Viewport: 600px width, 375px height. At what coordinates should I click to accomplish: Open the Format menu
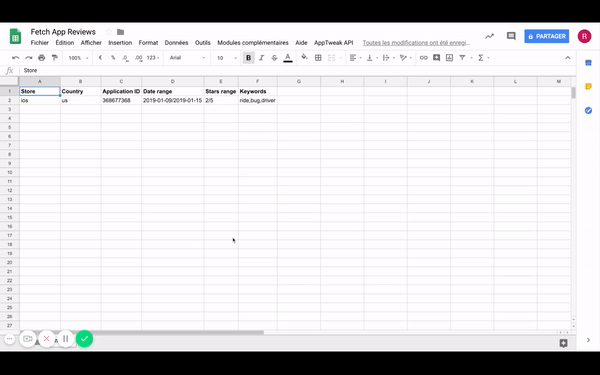point(148,43)
